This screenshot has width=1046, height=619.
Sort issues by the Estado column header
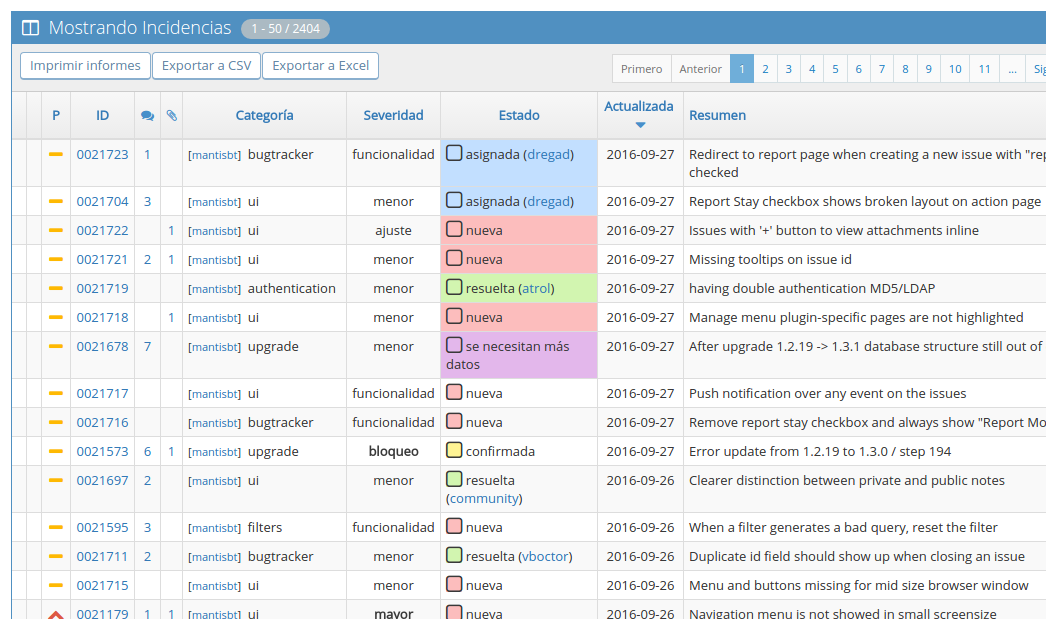519,115
